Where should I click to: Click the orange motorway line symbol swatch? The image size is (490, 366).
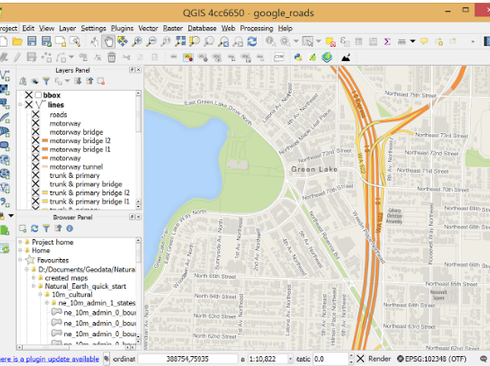point(45,158)
